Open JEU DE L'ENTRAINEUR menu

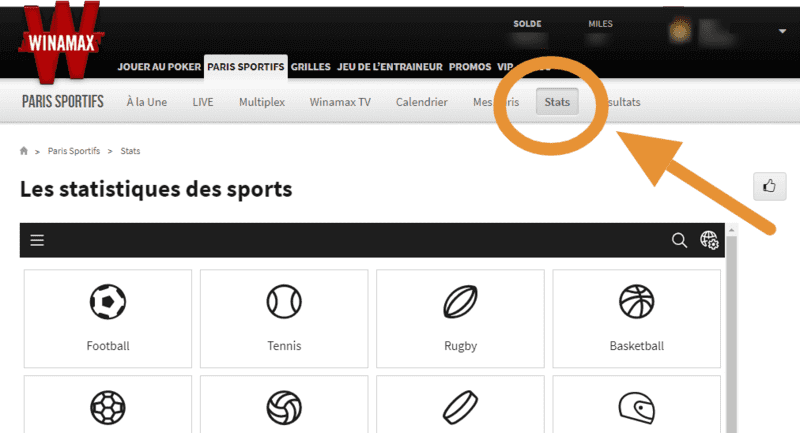pyautogui.click(x=390, y=67)
